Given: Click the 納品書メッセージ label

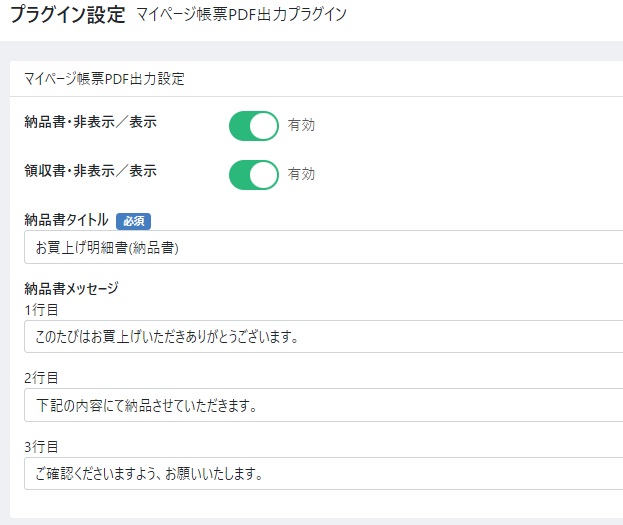Looking at the screenshot, I should (x=72, y=289).
